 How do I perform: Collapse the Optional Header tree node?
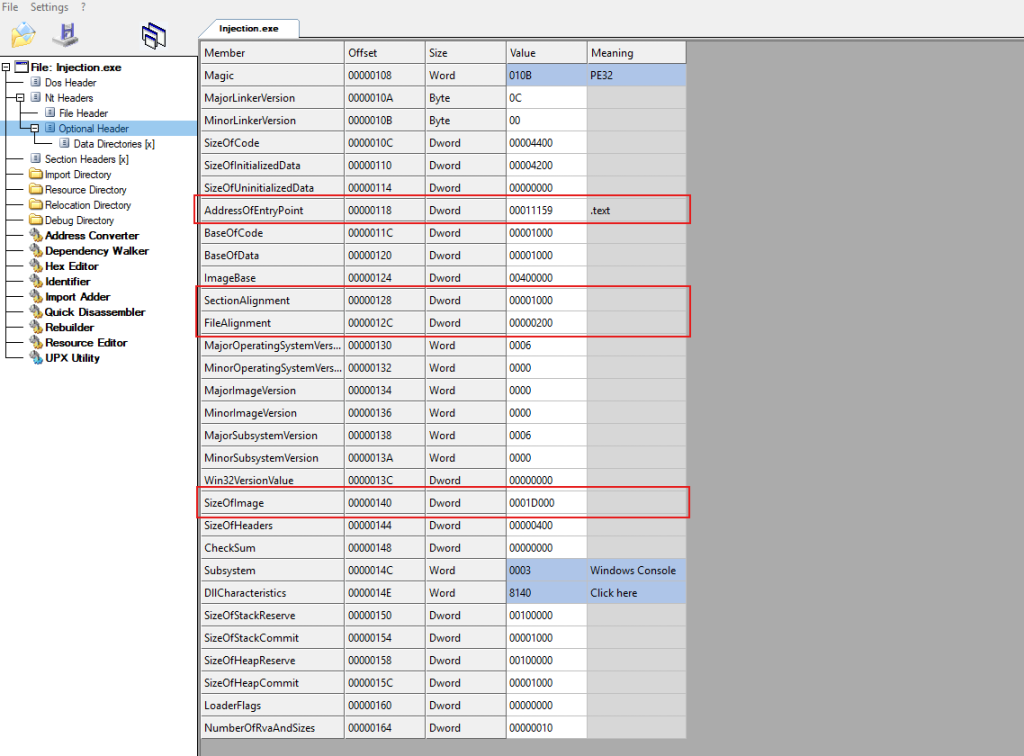(x=34, y=128)
